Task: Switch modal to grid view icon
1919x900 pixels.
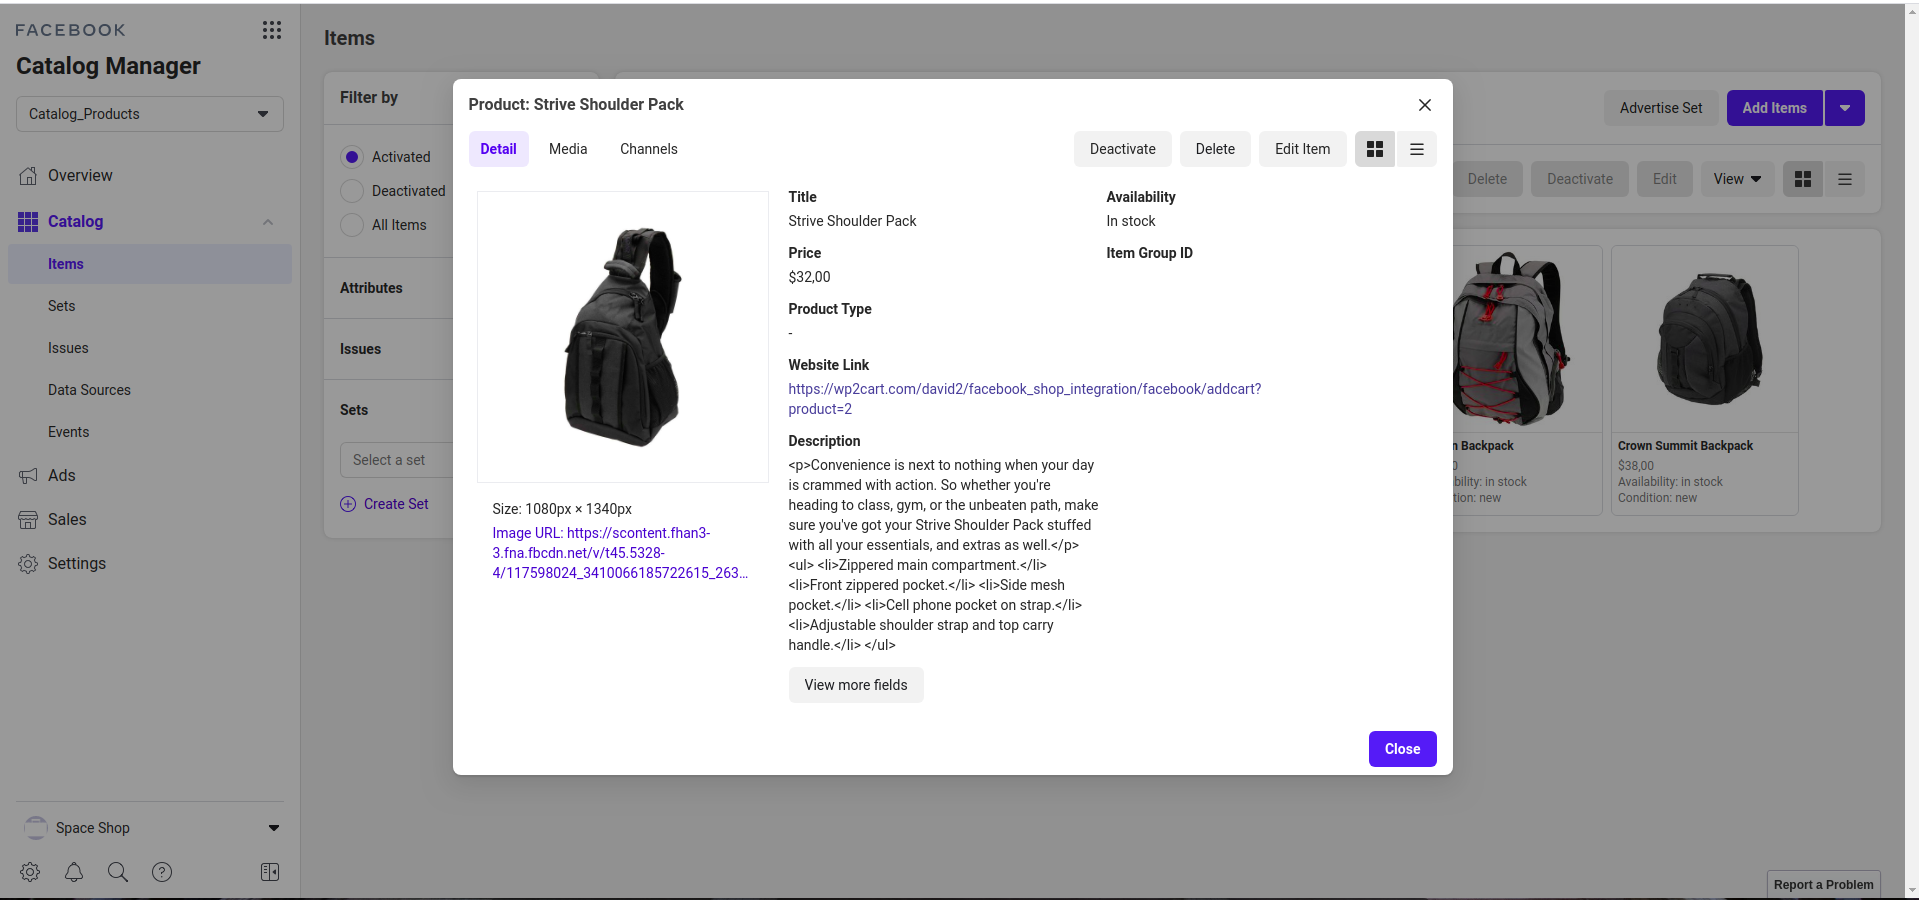Action: tap(1374, 149)
